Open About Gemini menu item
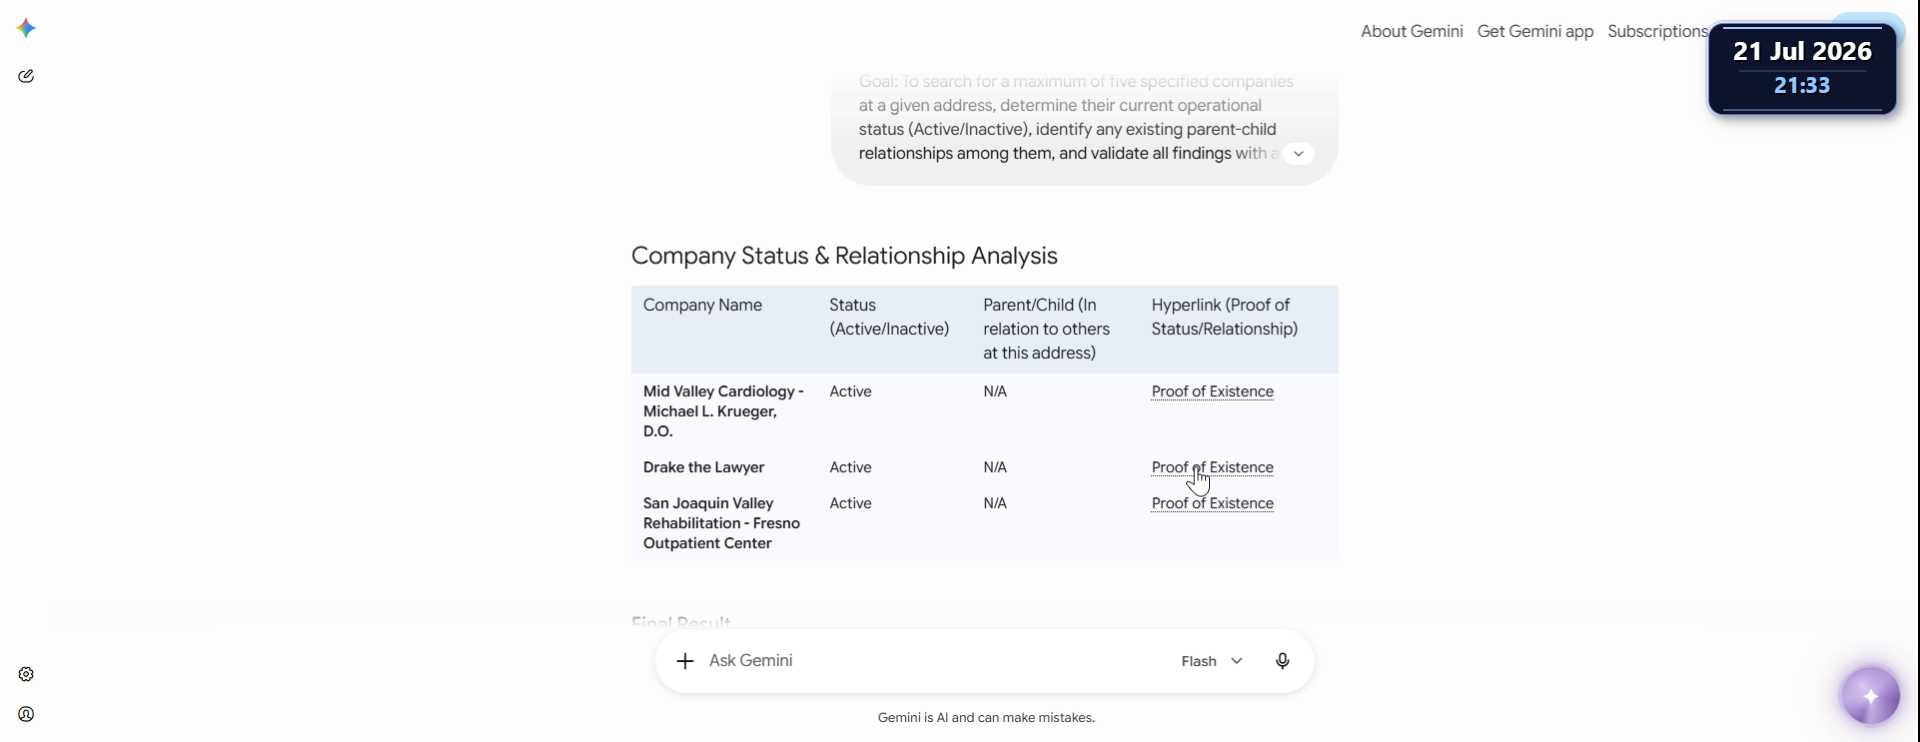This screenshot has height=742, width=1920. [x=1411, y=31]
